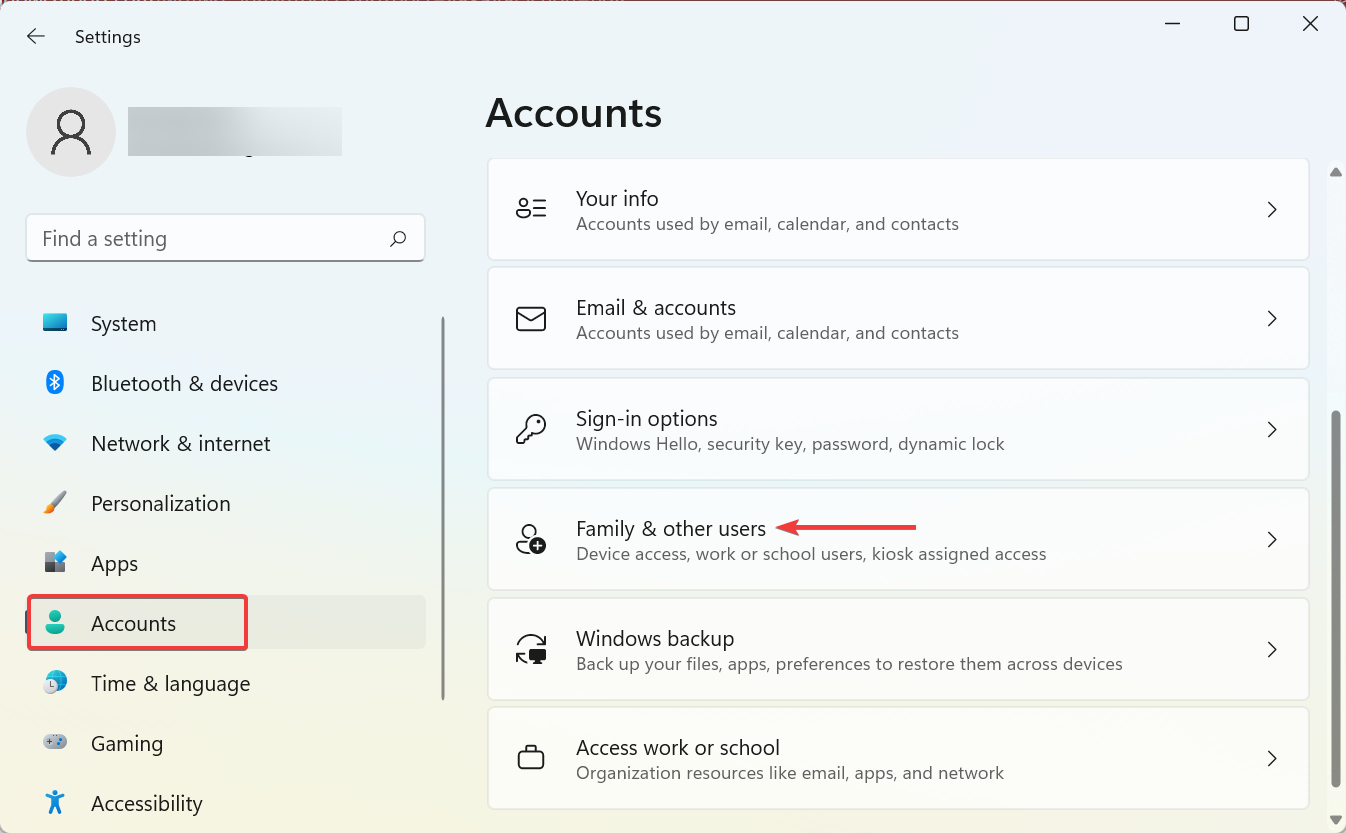Select Accounts in the sidebar
Screen dimensions: 1346x833
(x=226, y=623)
